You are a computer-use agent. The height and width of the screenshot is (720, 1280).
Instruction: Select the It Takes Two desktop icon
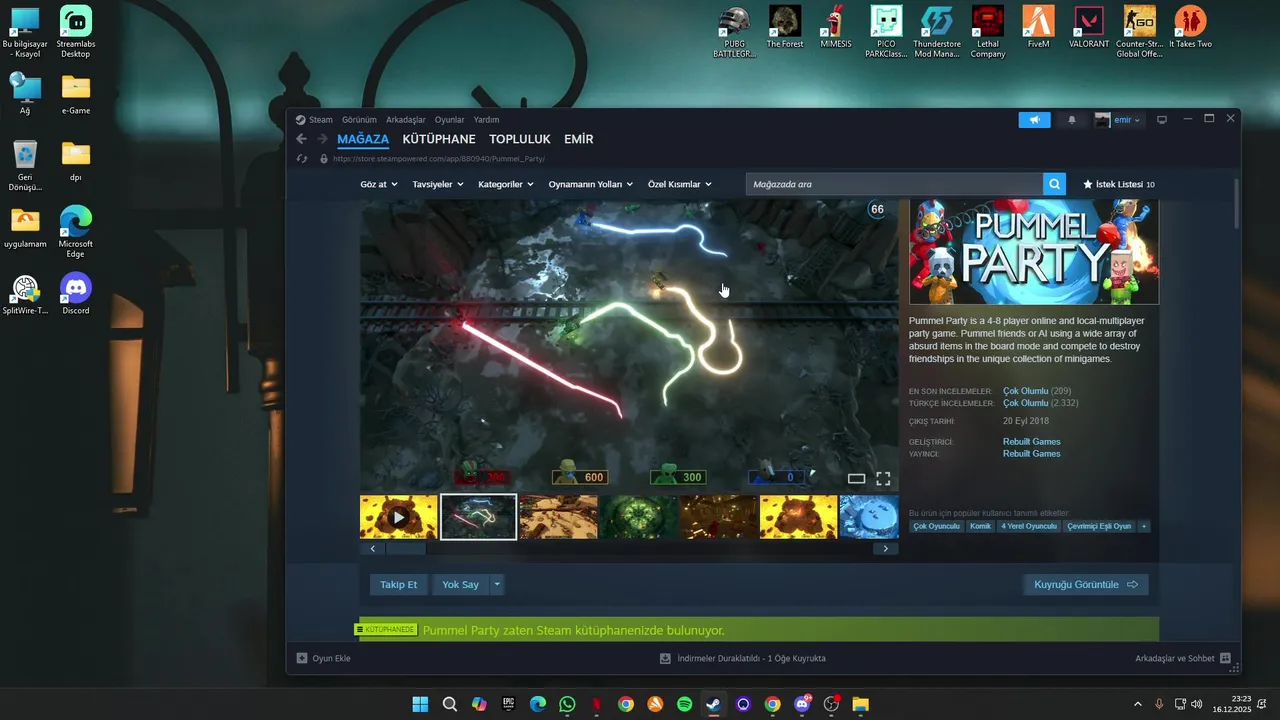coord(1190,27)
